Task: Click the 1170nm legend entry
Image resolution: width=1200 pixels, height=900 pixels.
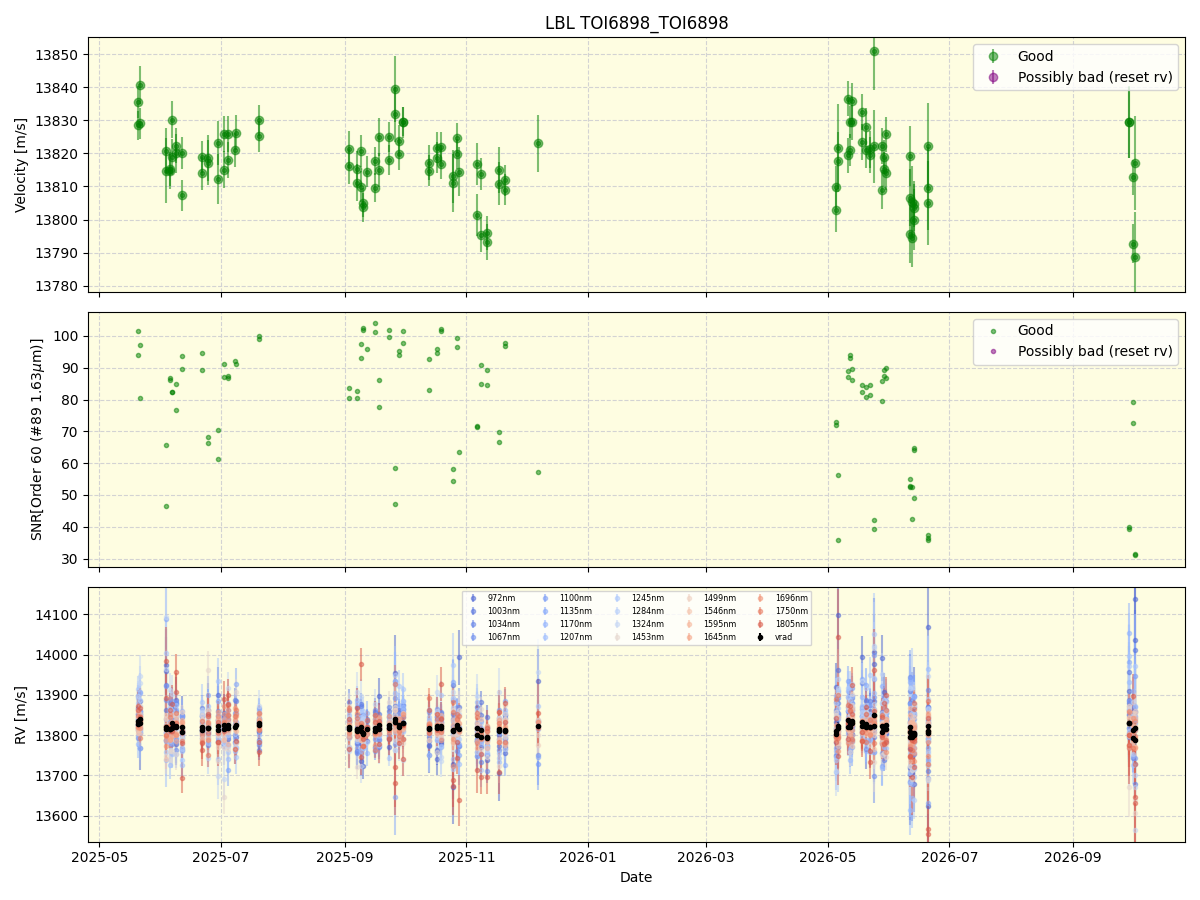Action: [575, 624]
